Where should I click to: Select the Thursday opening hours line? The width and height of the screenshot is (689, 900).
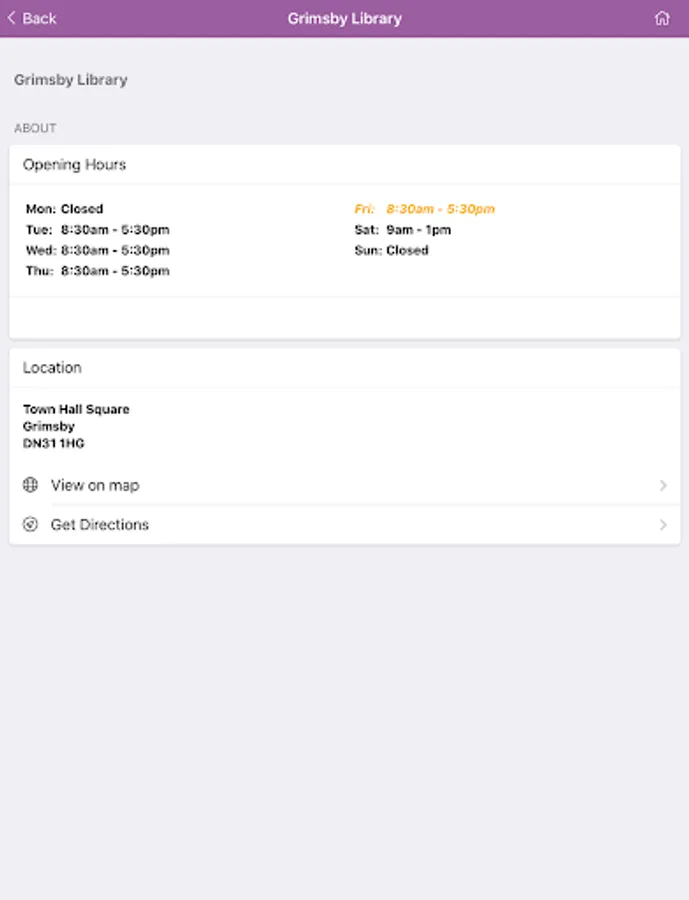[98, 271]
